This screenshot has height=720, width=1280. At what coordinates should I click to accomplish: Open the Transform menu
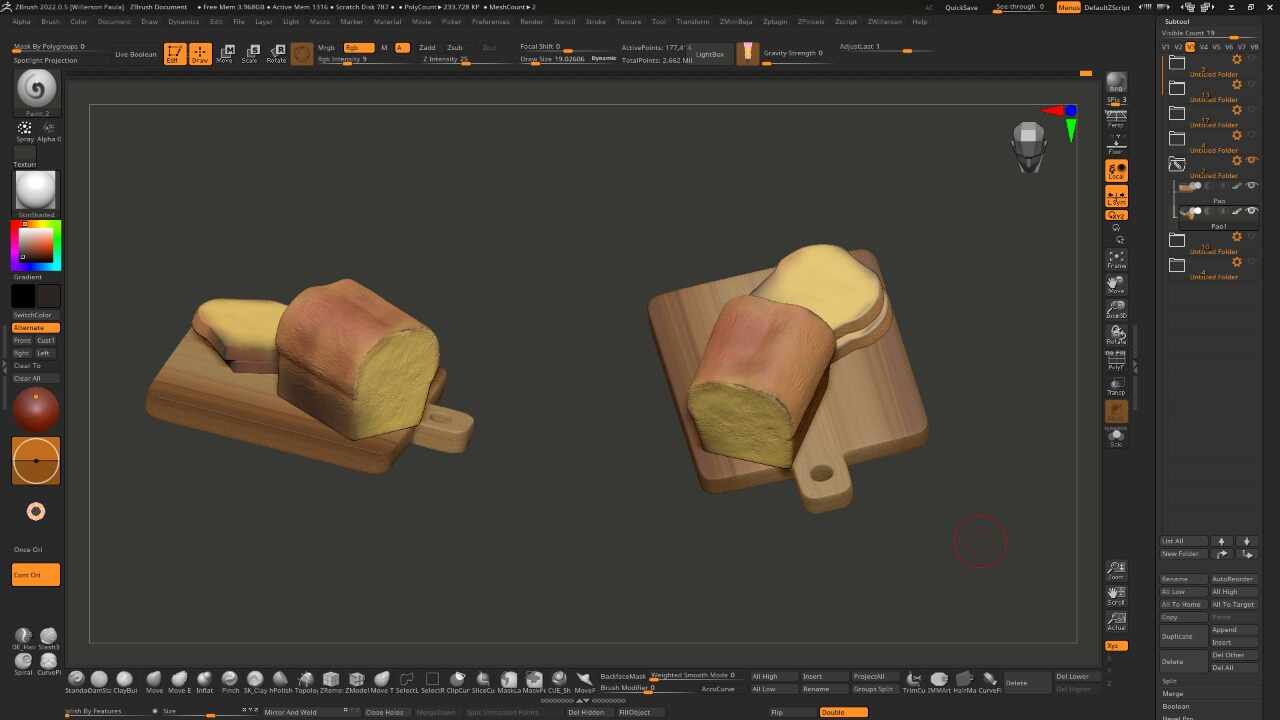click(x=692, y=21)
